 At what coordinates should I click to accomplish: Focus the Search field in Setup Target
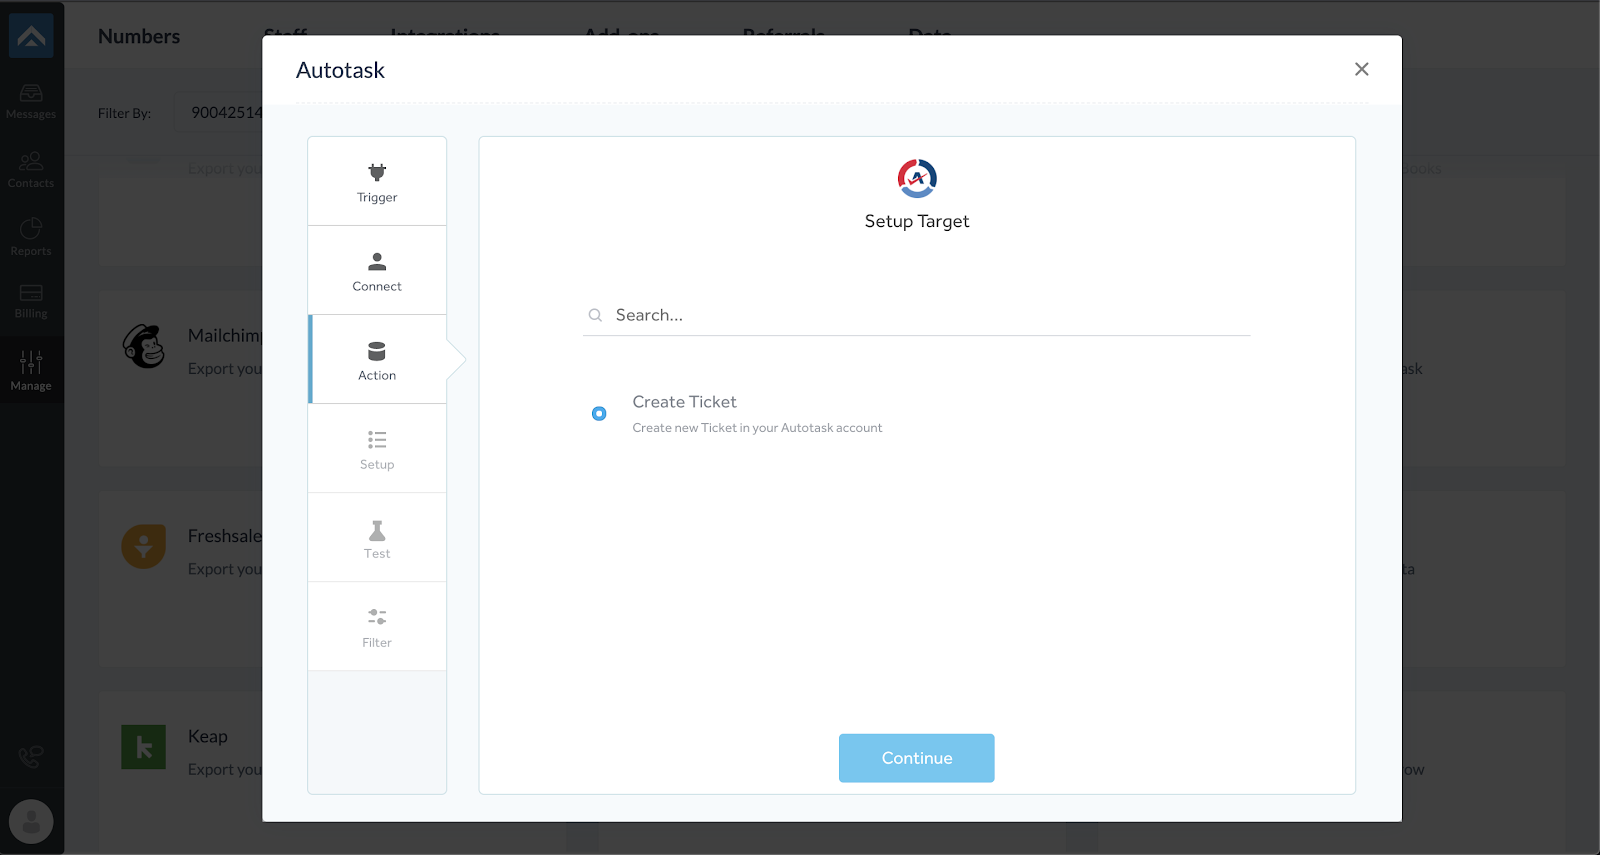916,315
